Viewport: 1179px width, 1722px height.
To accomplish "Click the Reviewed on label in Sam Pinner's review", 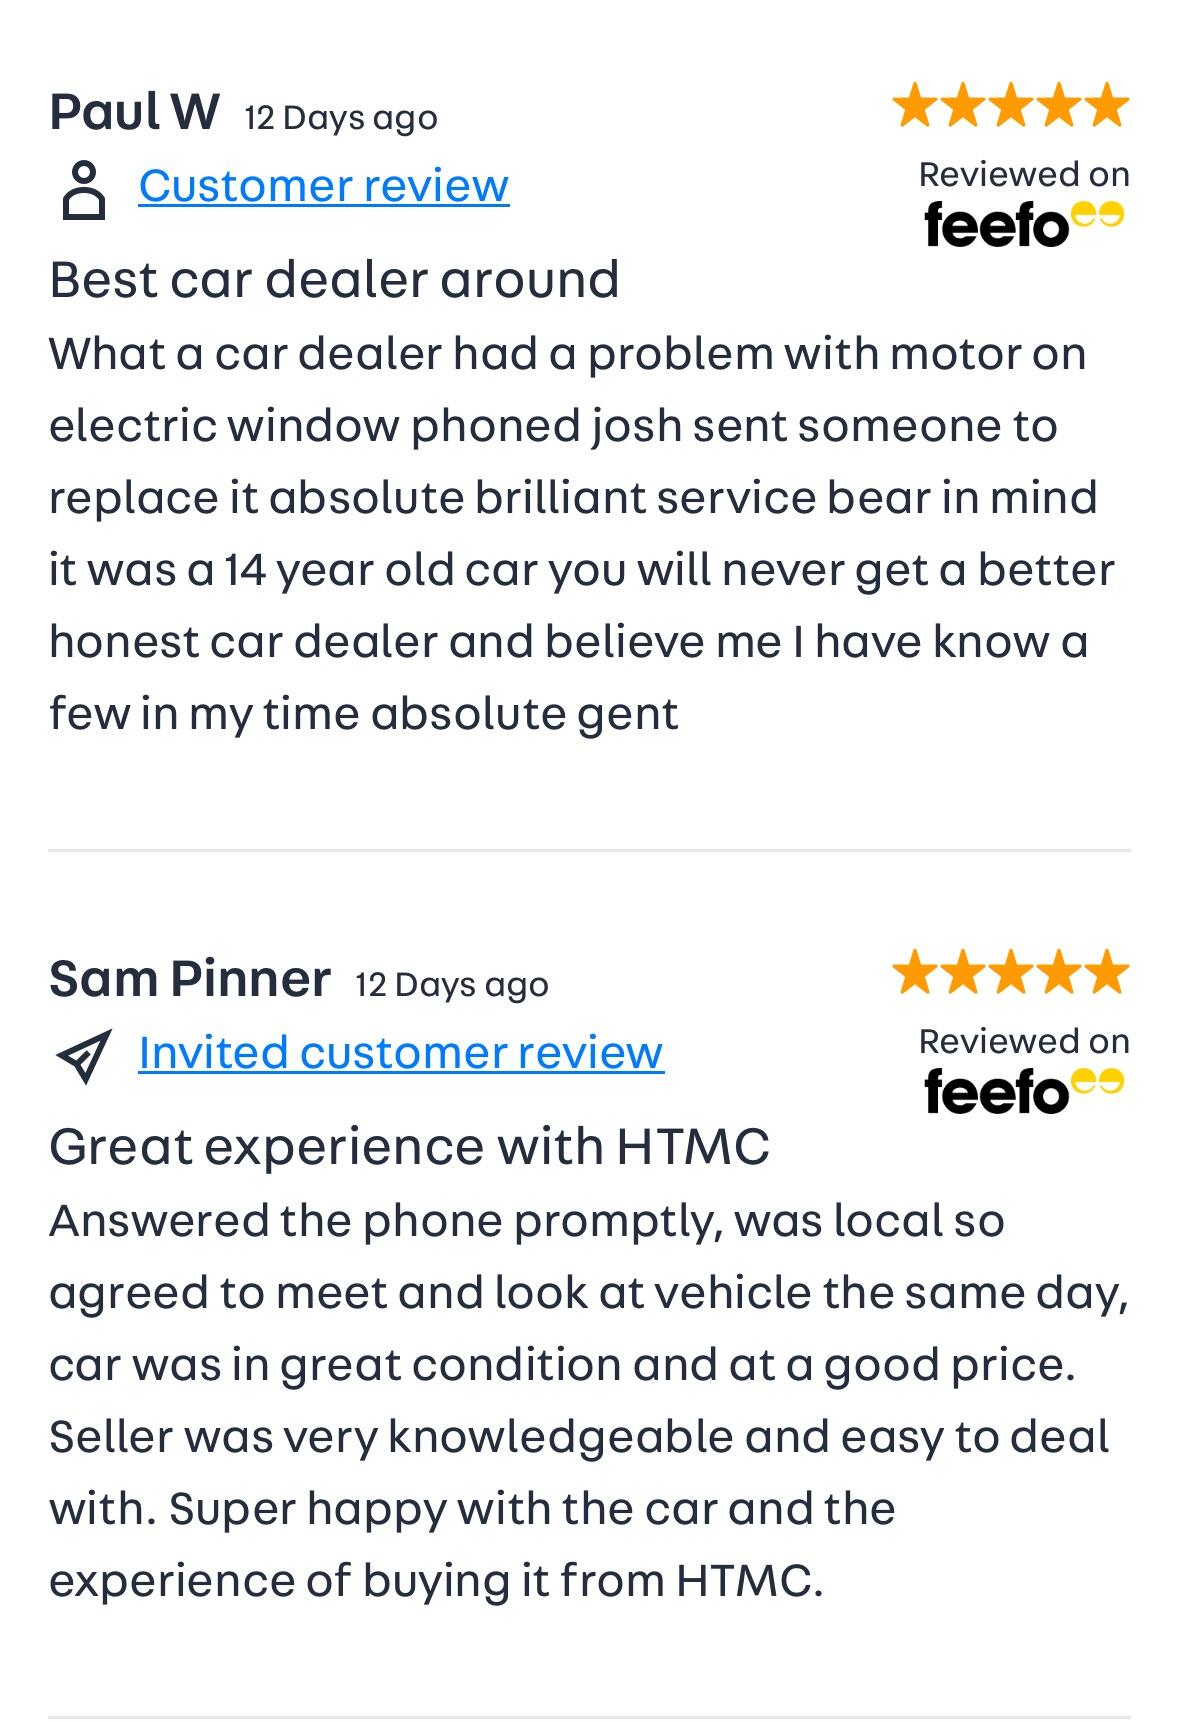I will 1024,1042.
